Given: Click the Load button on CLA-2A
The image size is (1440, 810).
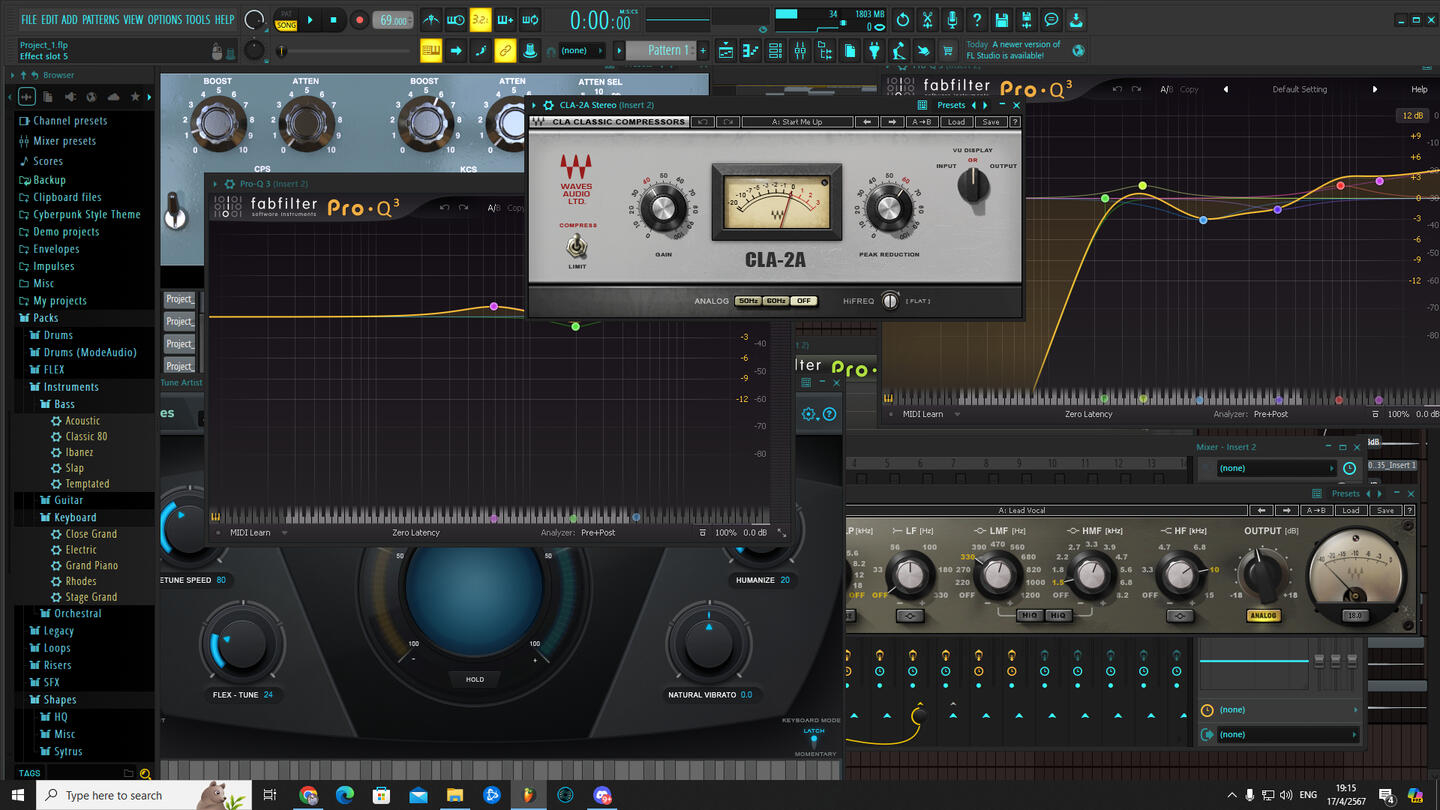Looking at the screenshot, I should tap(956, 122).
